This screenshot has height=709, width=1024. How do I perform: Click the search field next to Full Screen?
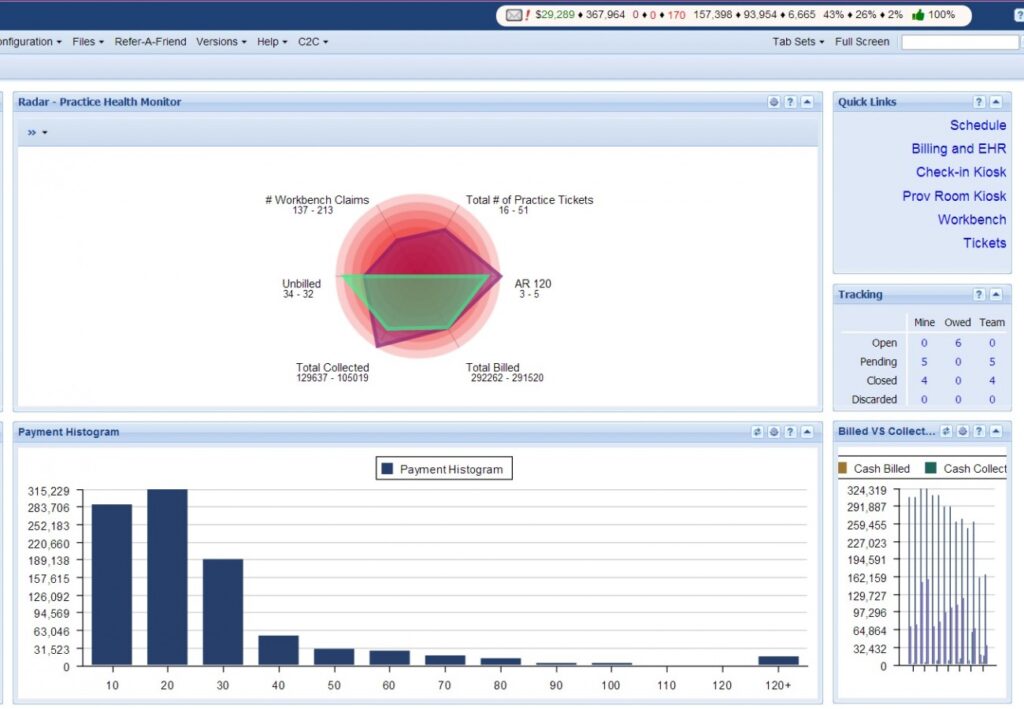tap(959, 42)
